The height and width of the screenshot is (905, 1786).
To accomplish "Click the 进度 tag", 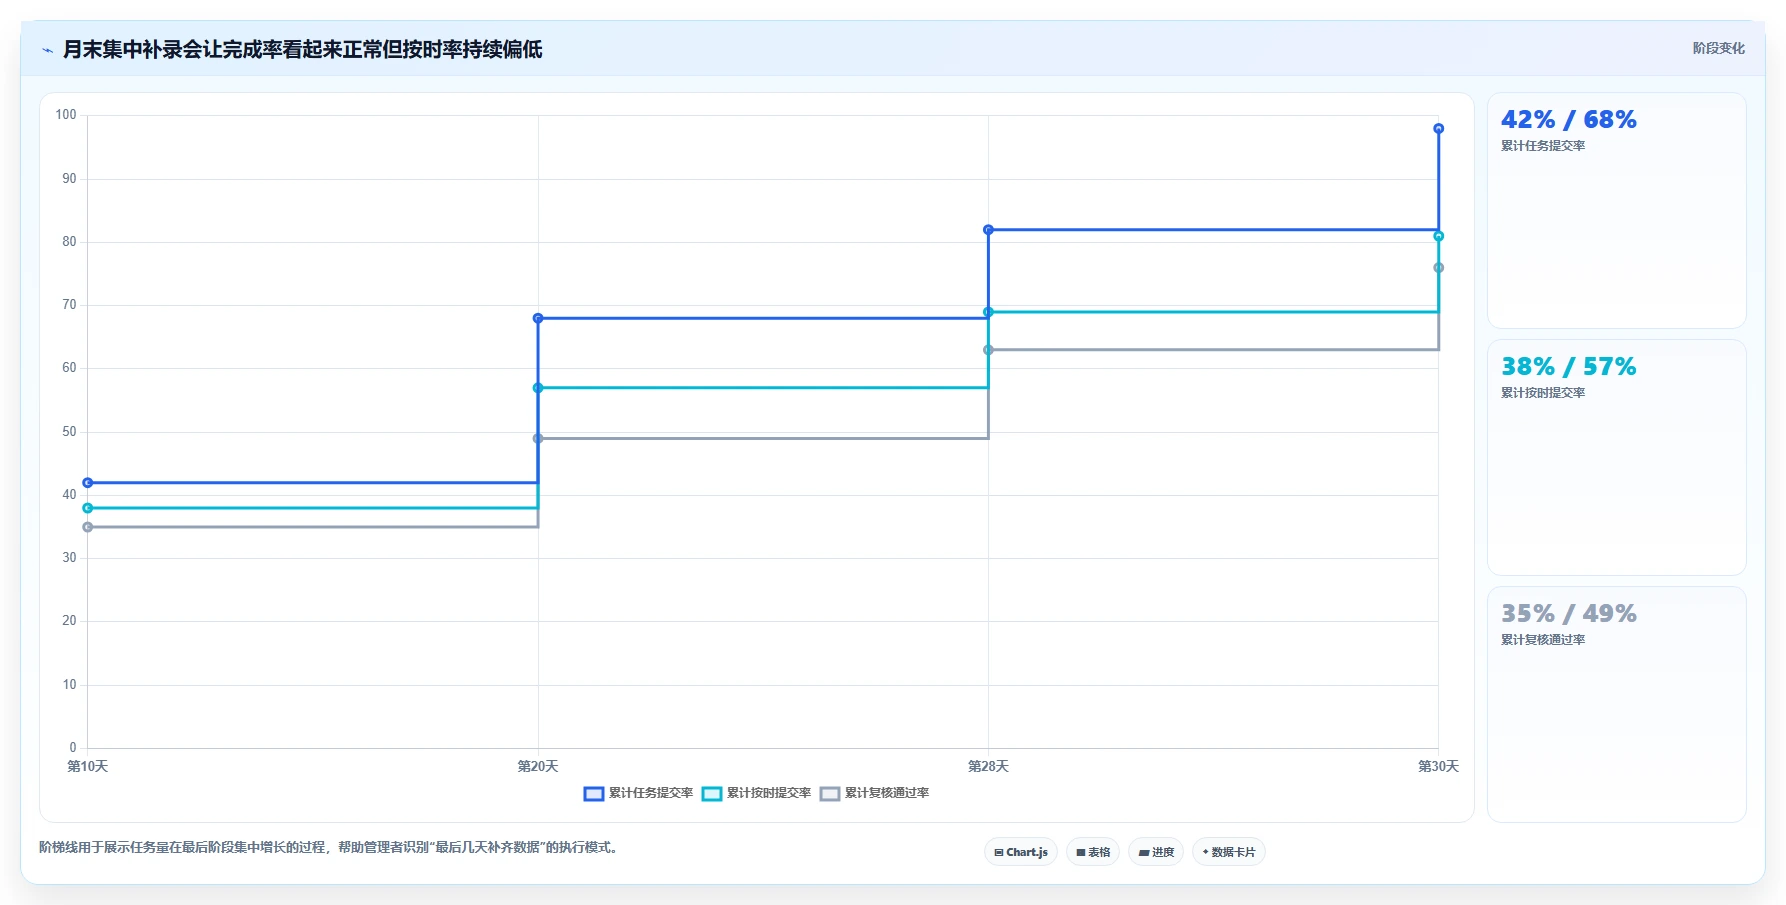I will tap(1156, 852).
